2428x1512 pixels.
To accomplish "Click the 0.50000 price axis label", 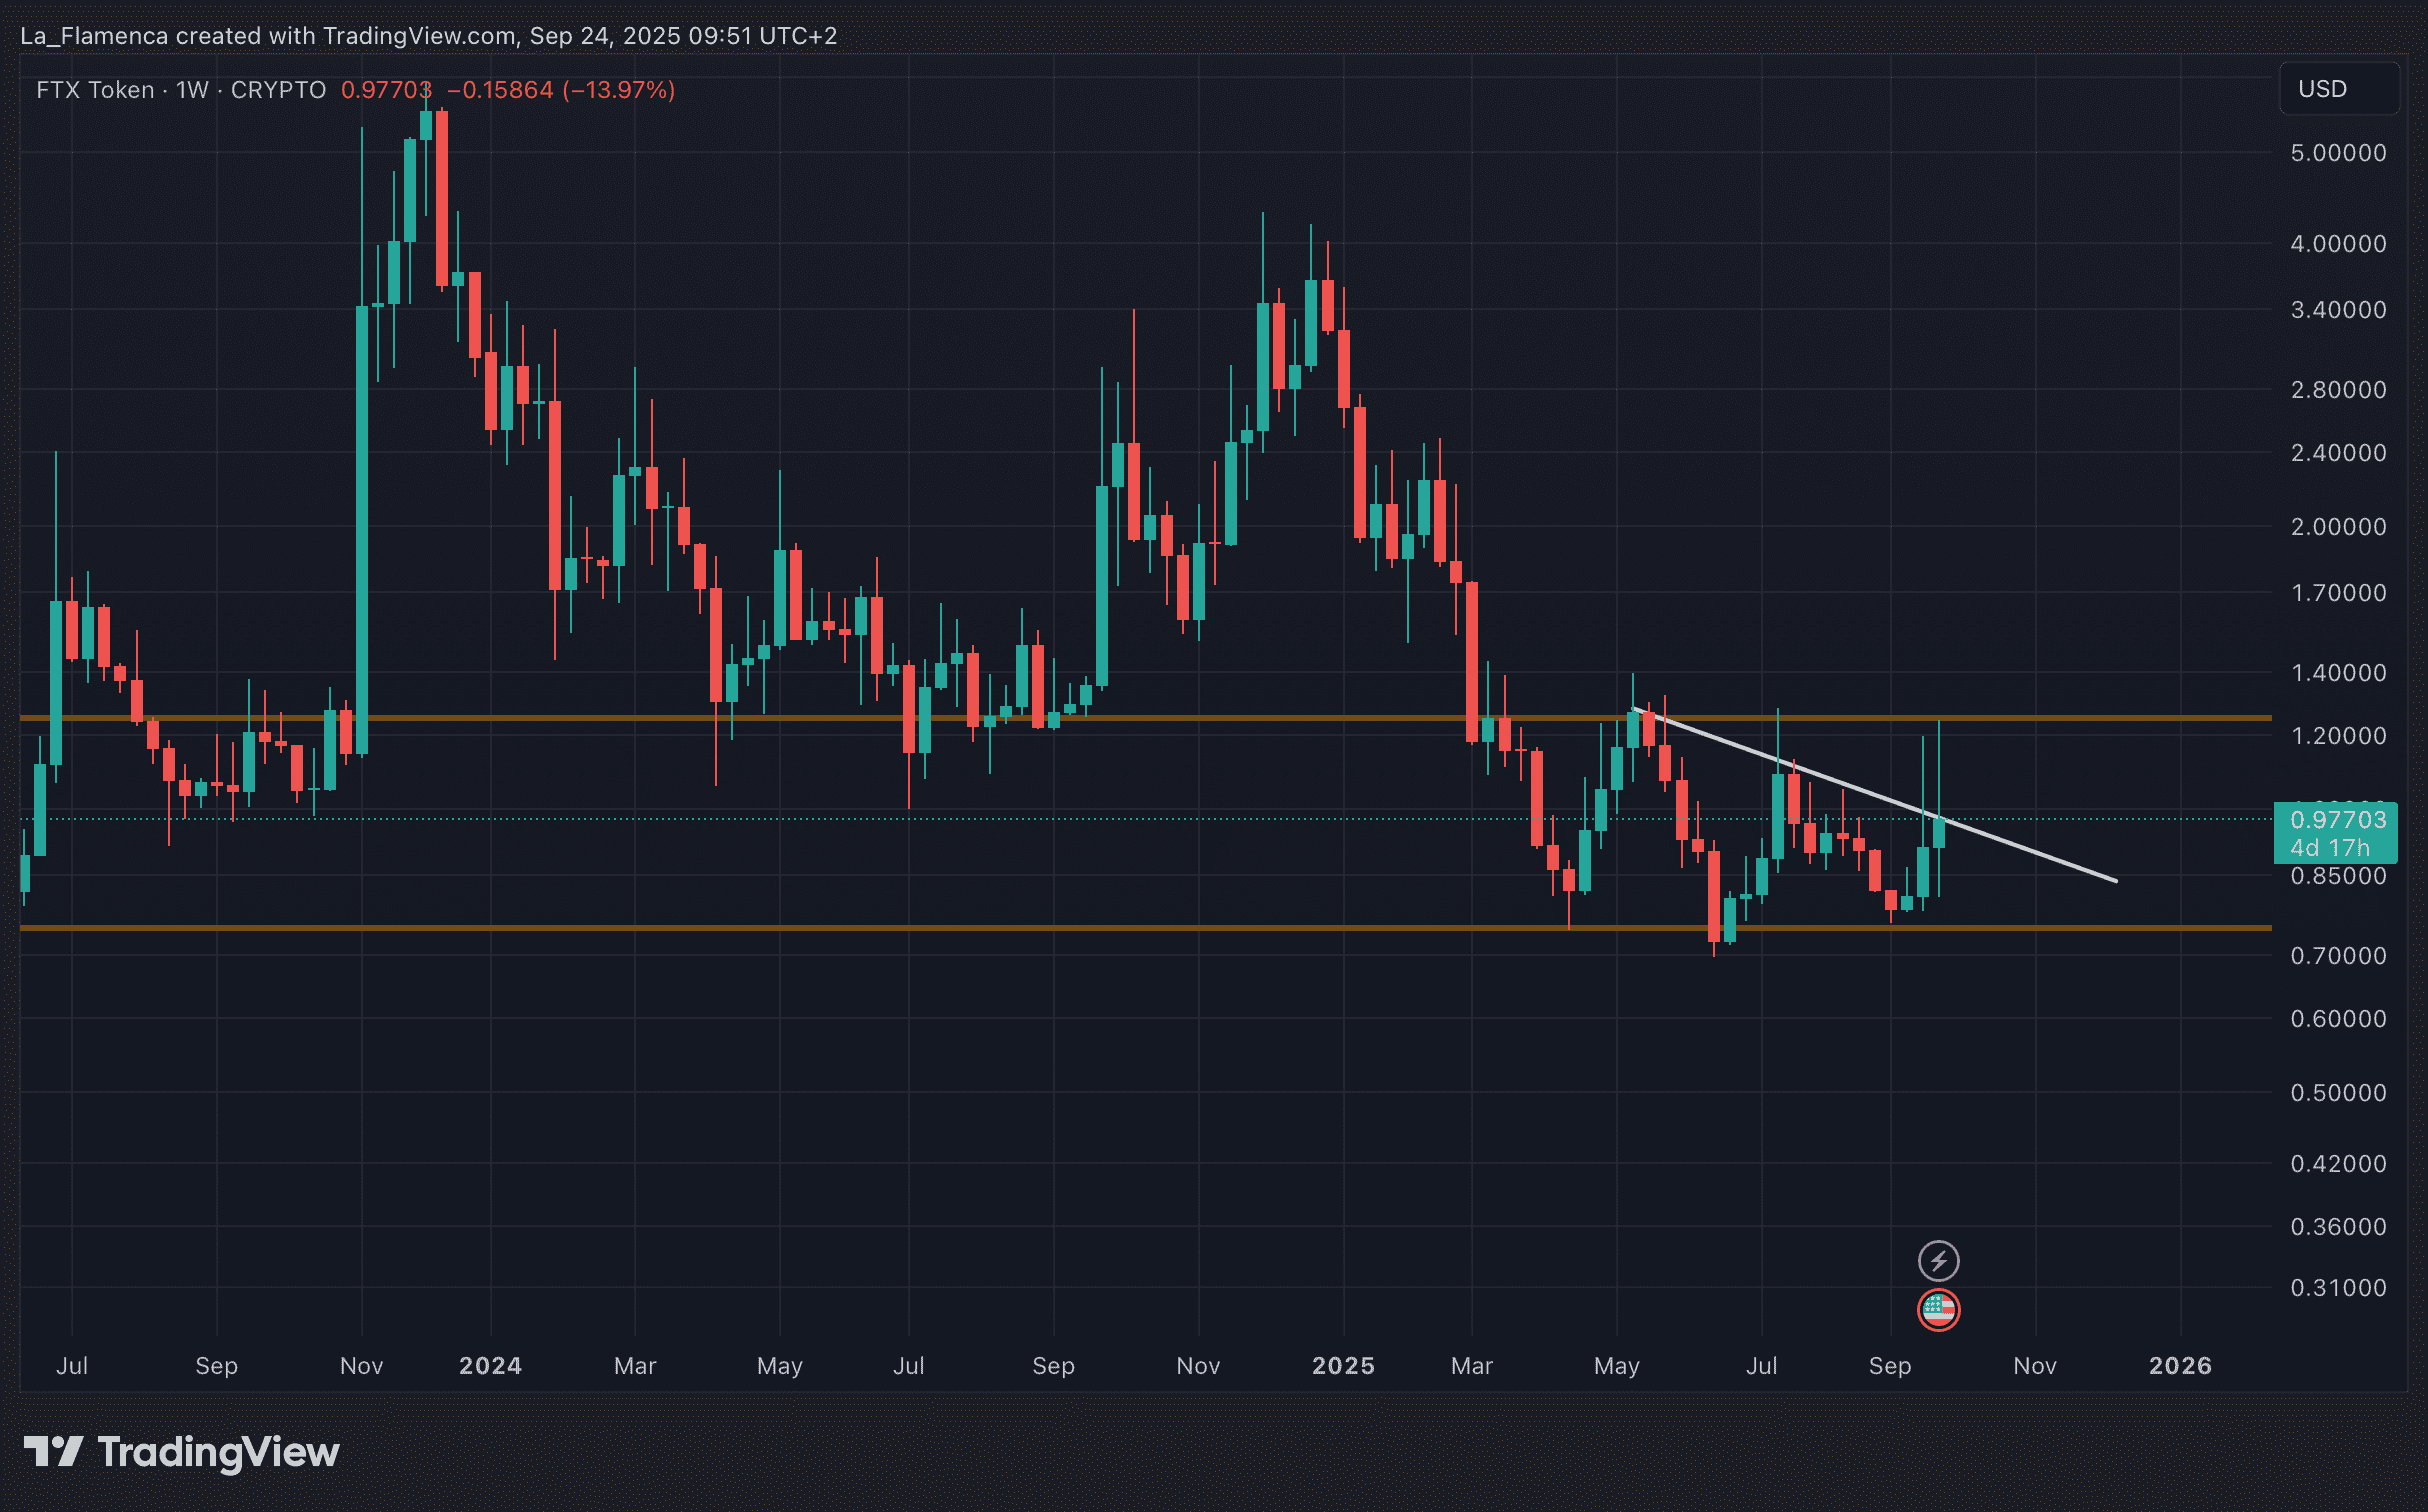I will (2338, 1093).
